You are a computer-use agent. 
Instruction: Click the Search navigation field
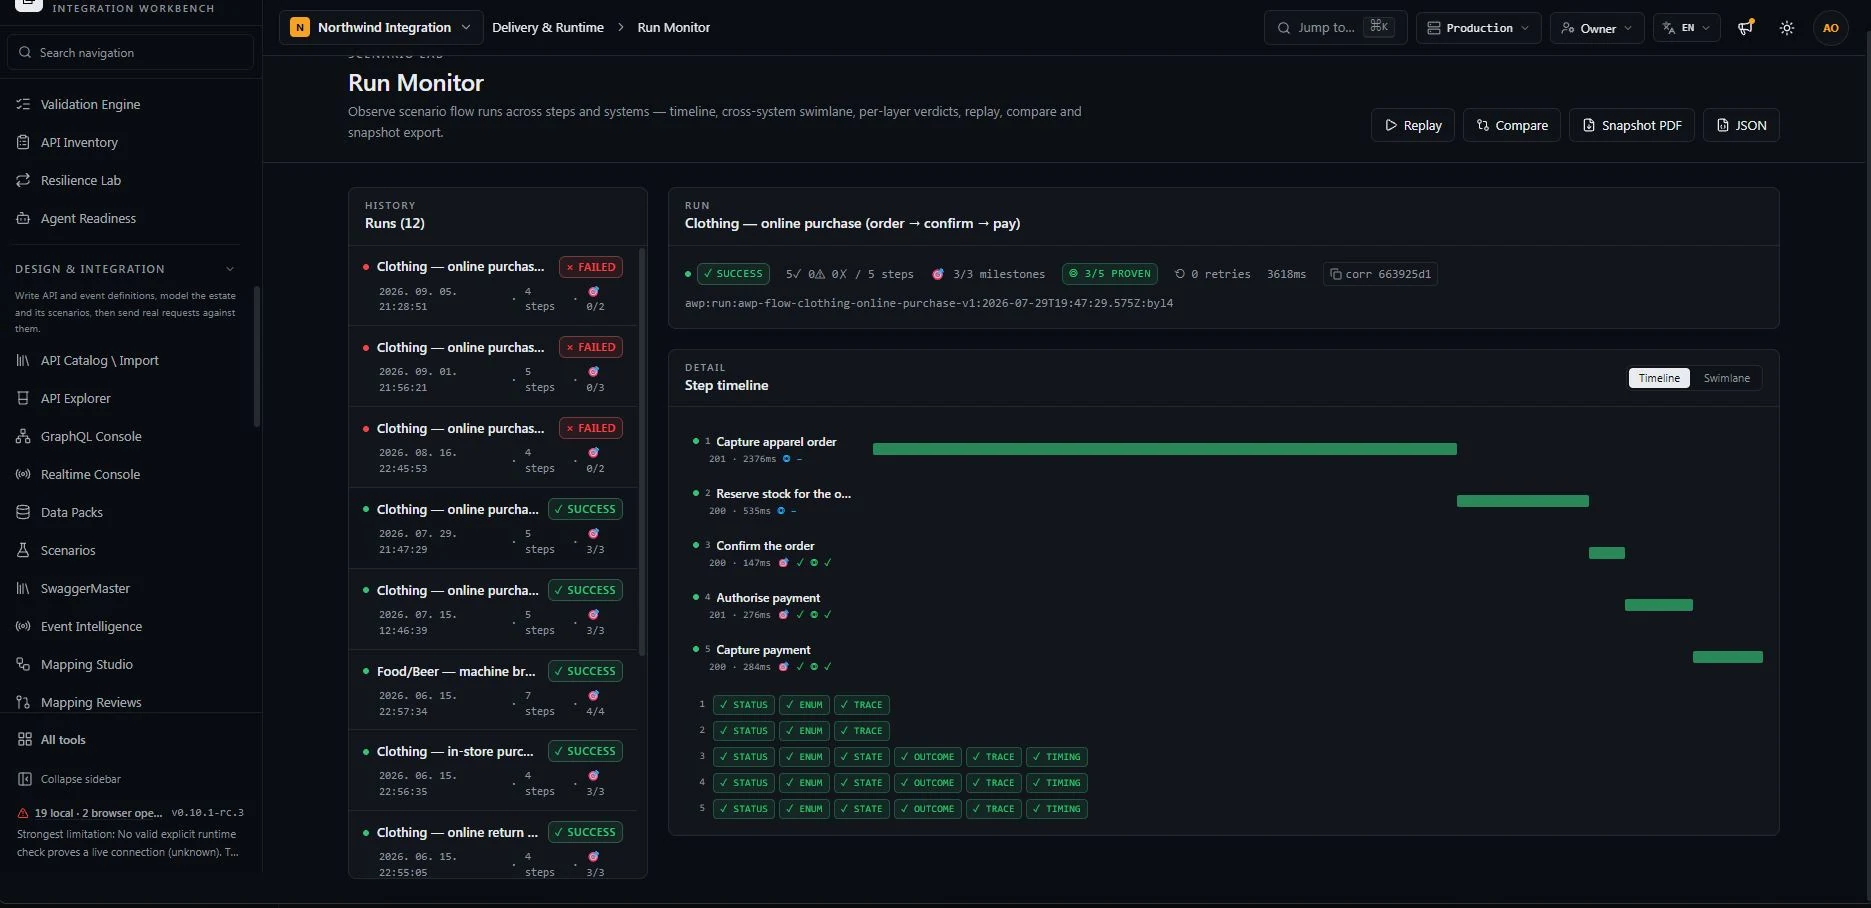click(130, 53)
